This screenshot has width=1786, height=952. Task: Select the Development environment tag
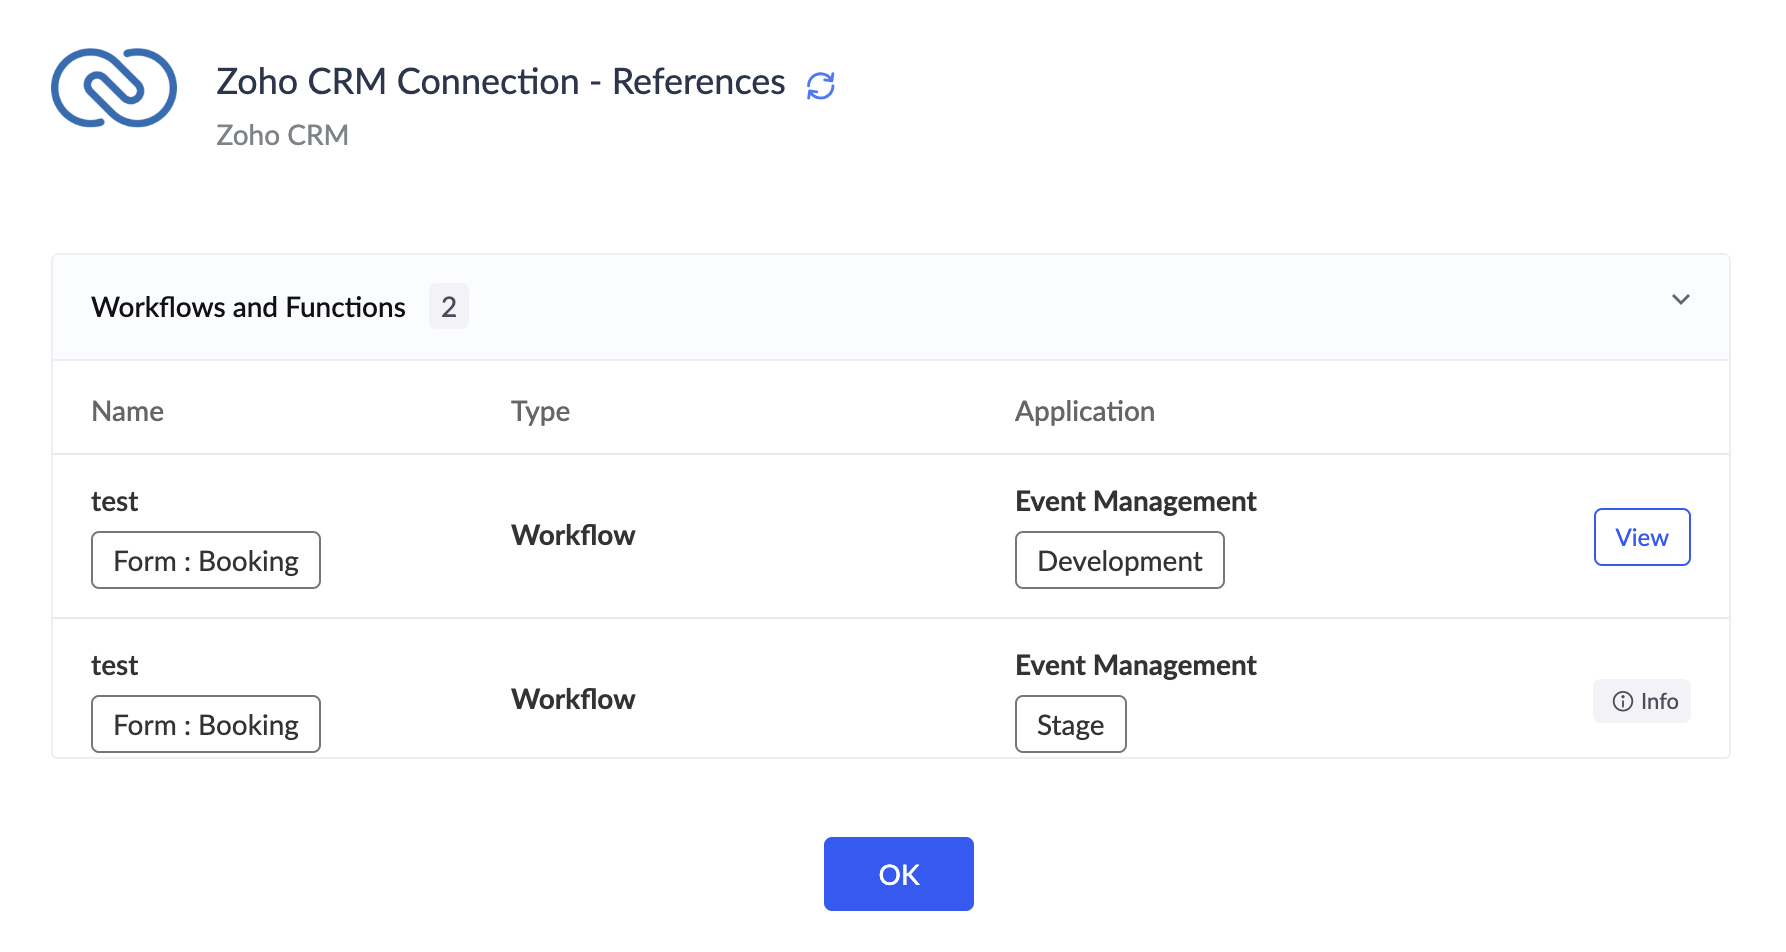(1119, 561)
